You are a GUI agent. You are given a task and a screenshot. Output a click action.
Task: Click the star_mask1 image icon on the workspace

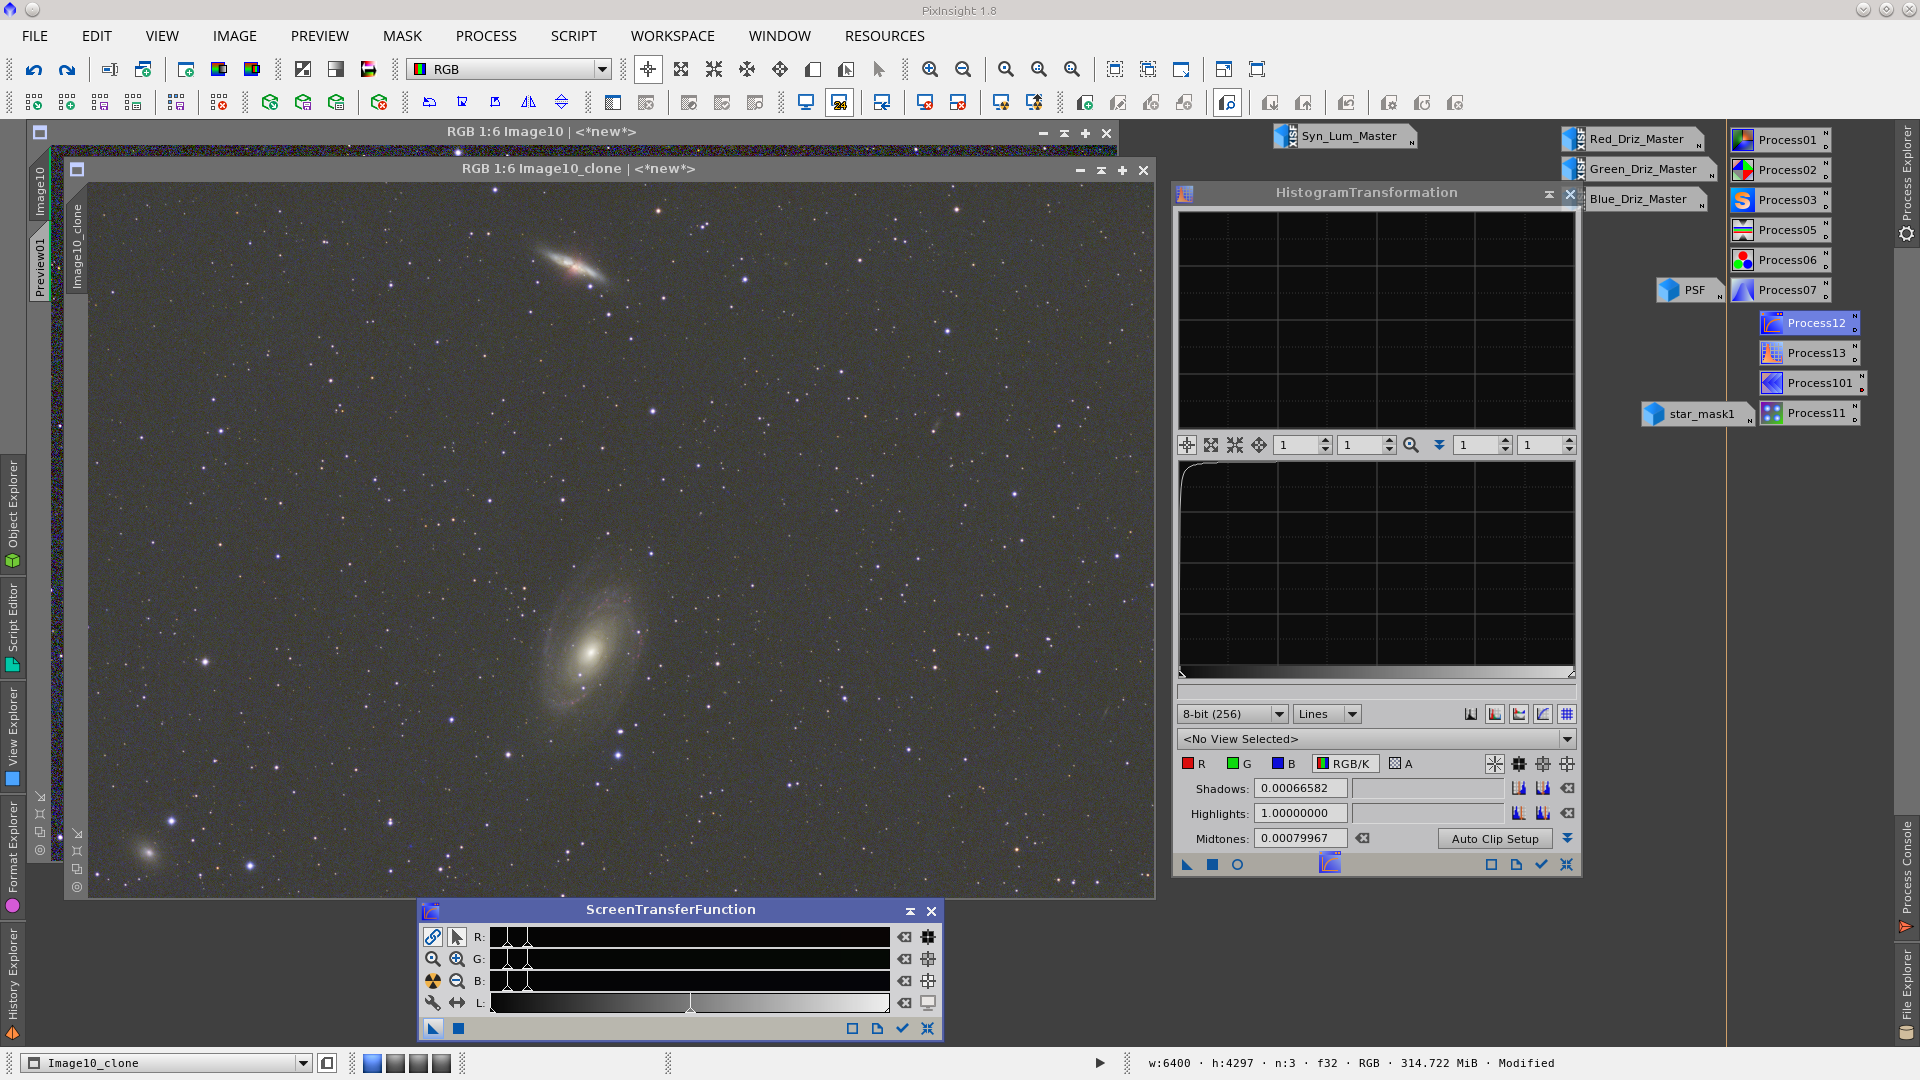1696,413
